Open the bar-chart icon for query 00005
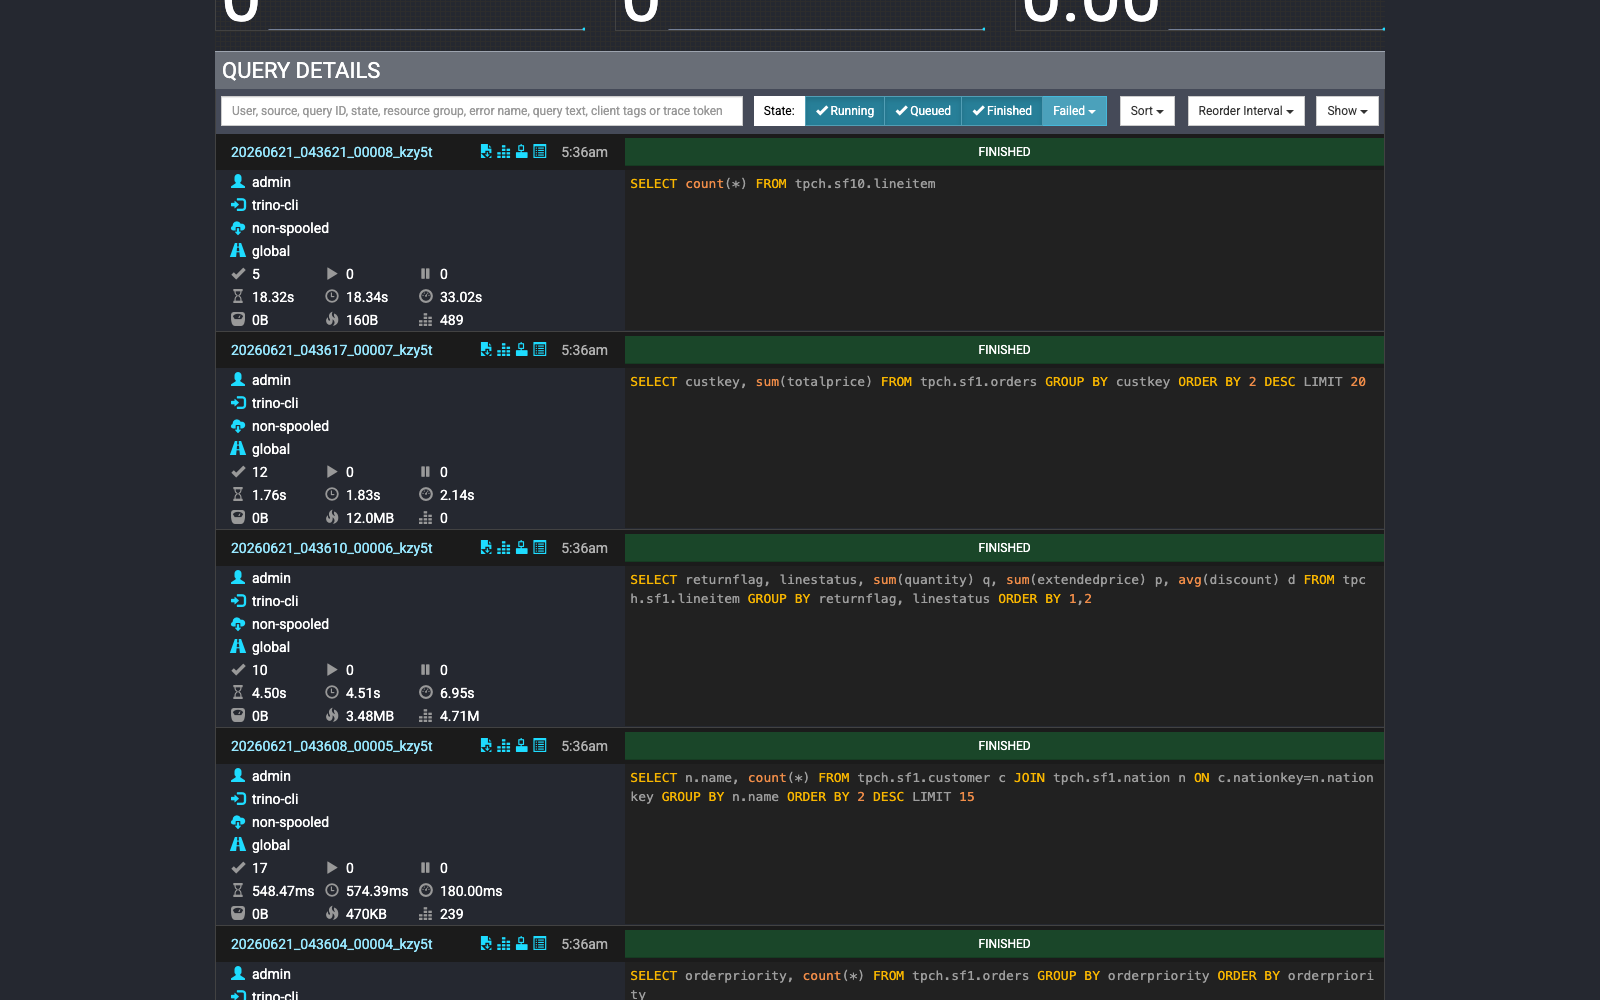Viewport: 1600px width, 1000px height. click(504, 746)
